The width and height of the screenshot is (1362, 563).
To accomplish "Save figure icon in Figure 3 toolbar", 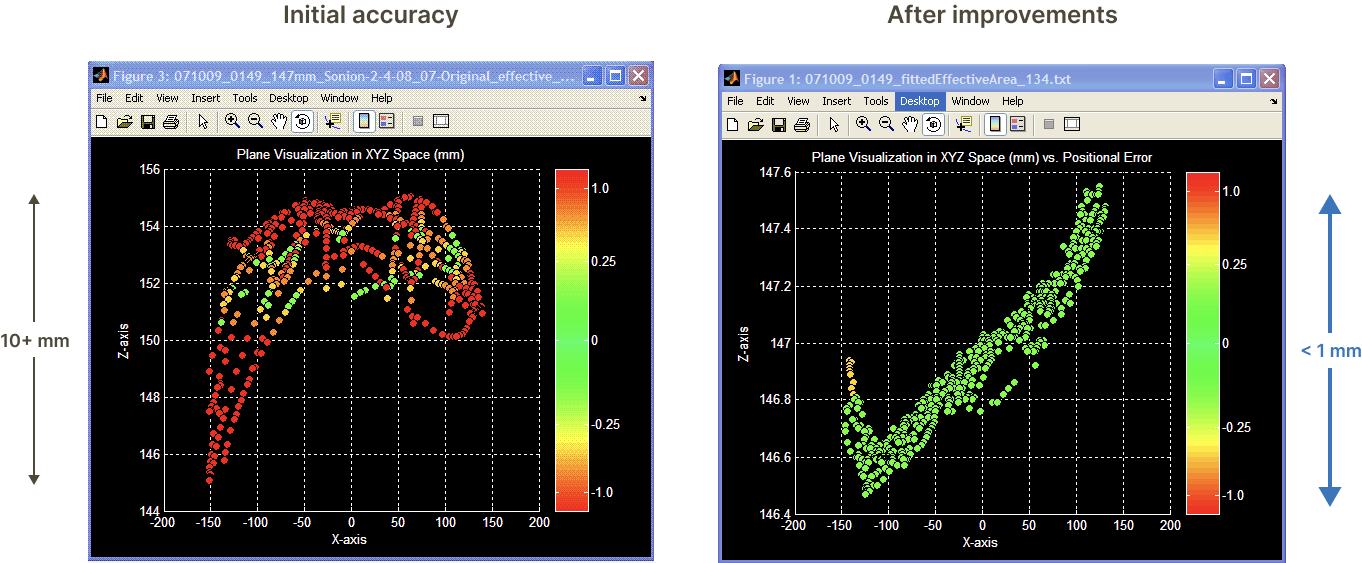I will click(x=147, y=121).
